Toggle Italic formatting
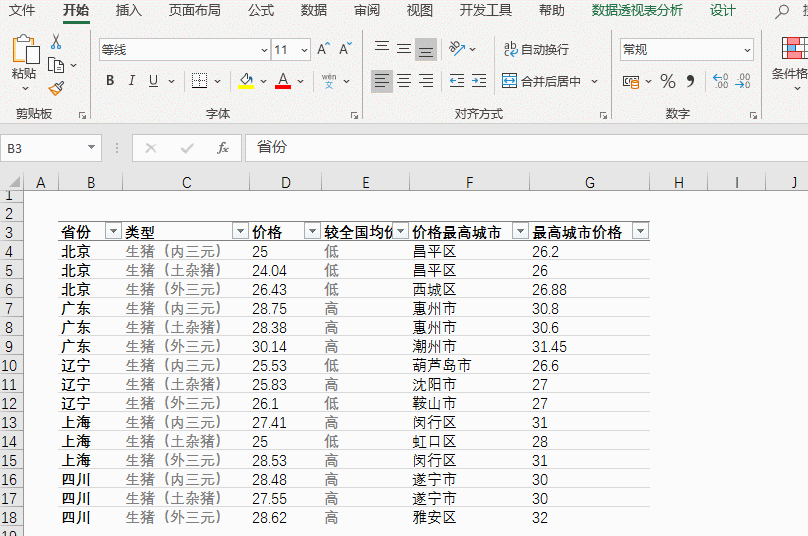Screen dimensions: 808x536 [131, 81]
